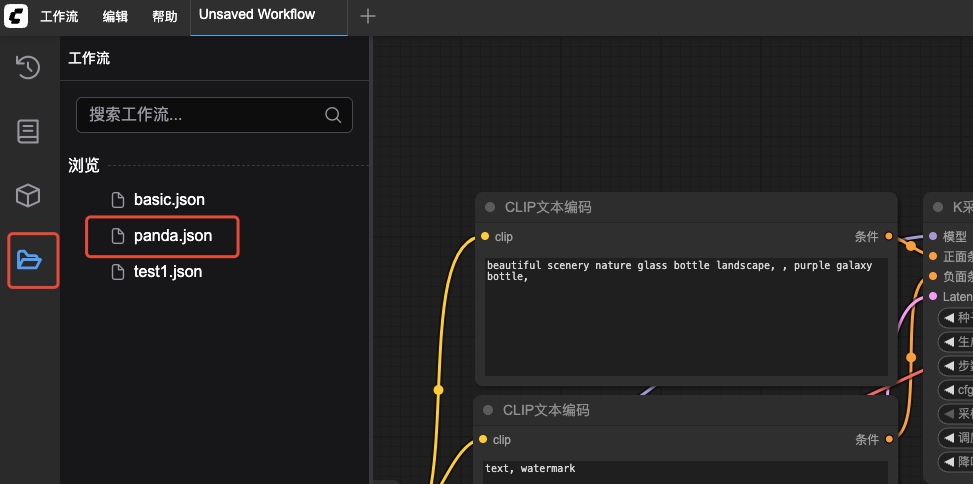973x484 pixels.
Task: Open the 帮助 menu
Action: 164,16
